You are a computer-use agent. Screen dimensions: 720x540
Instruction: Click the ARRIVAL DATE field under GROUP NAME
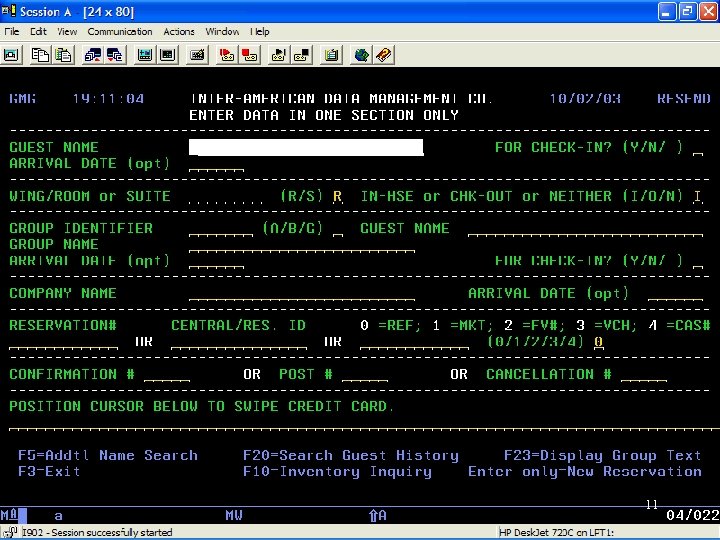point(216,261)
